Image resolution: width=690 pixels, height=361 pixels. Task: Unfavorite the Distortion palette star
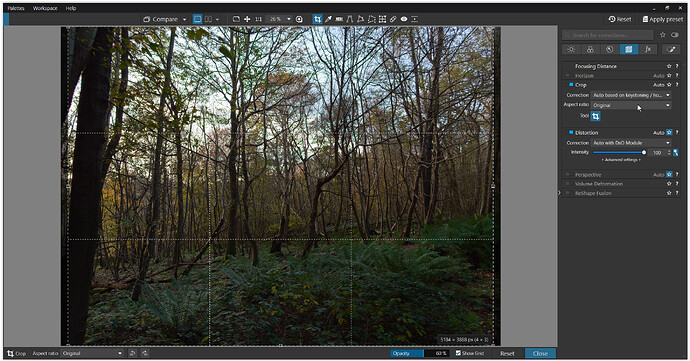point(669,132)
